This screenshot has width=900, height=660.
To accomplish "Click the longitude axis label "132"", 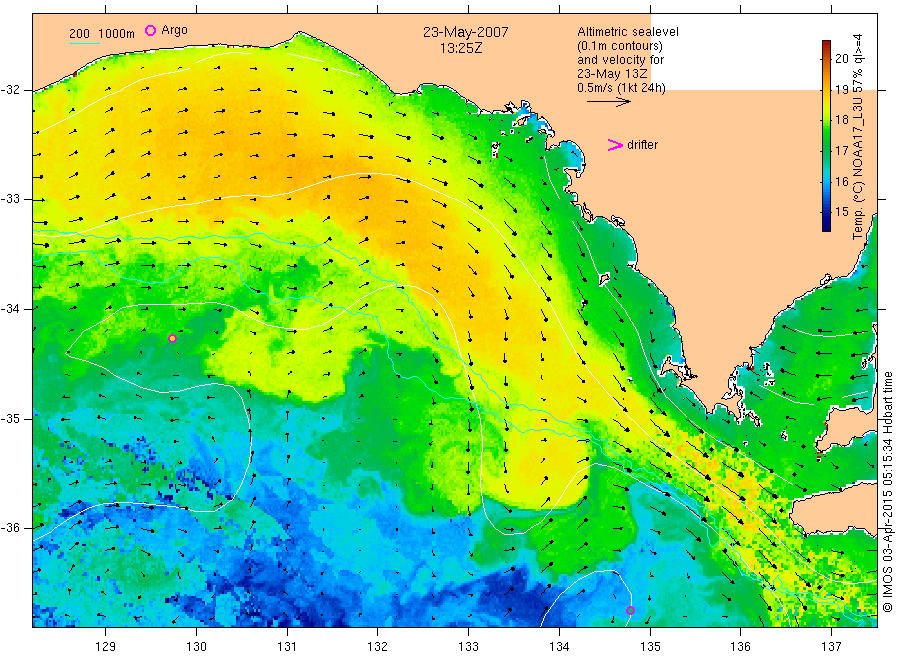I will [x=378, y=647].
